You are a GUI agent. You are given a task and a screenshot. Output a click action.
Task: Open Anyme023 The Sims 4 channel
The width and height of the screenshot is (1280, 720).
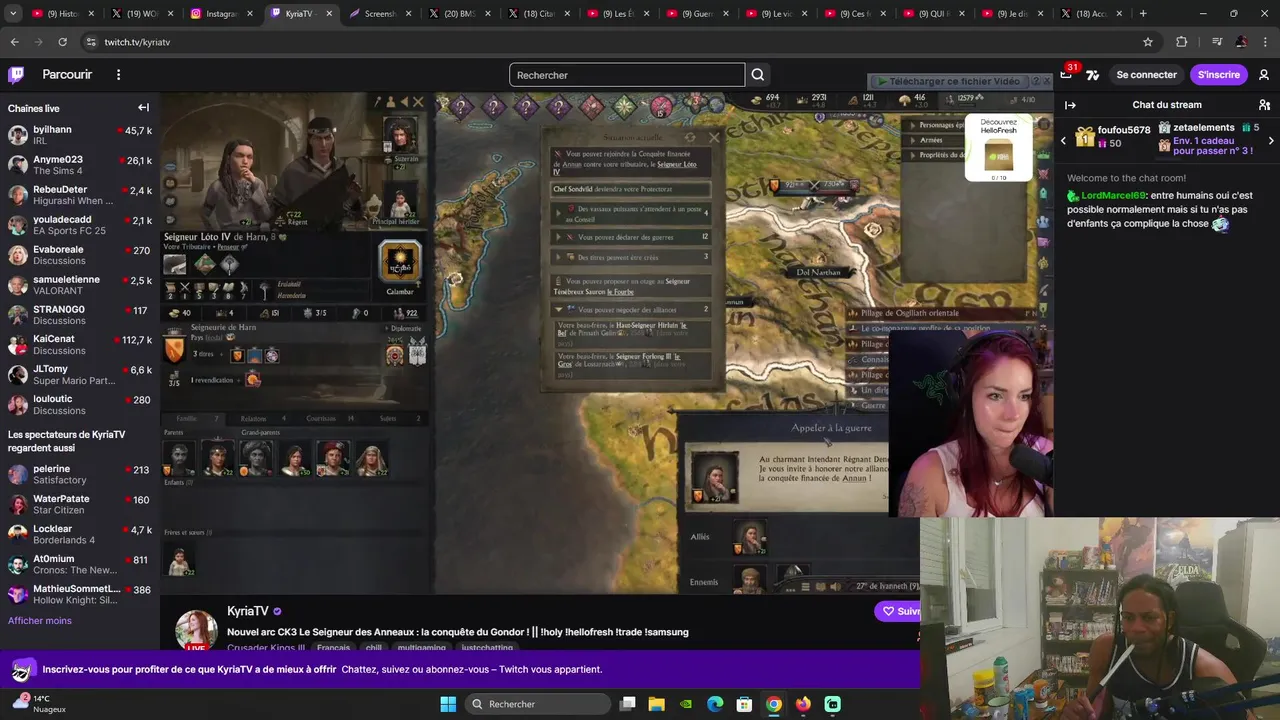(x=80, y=165)
